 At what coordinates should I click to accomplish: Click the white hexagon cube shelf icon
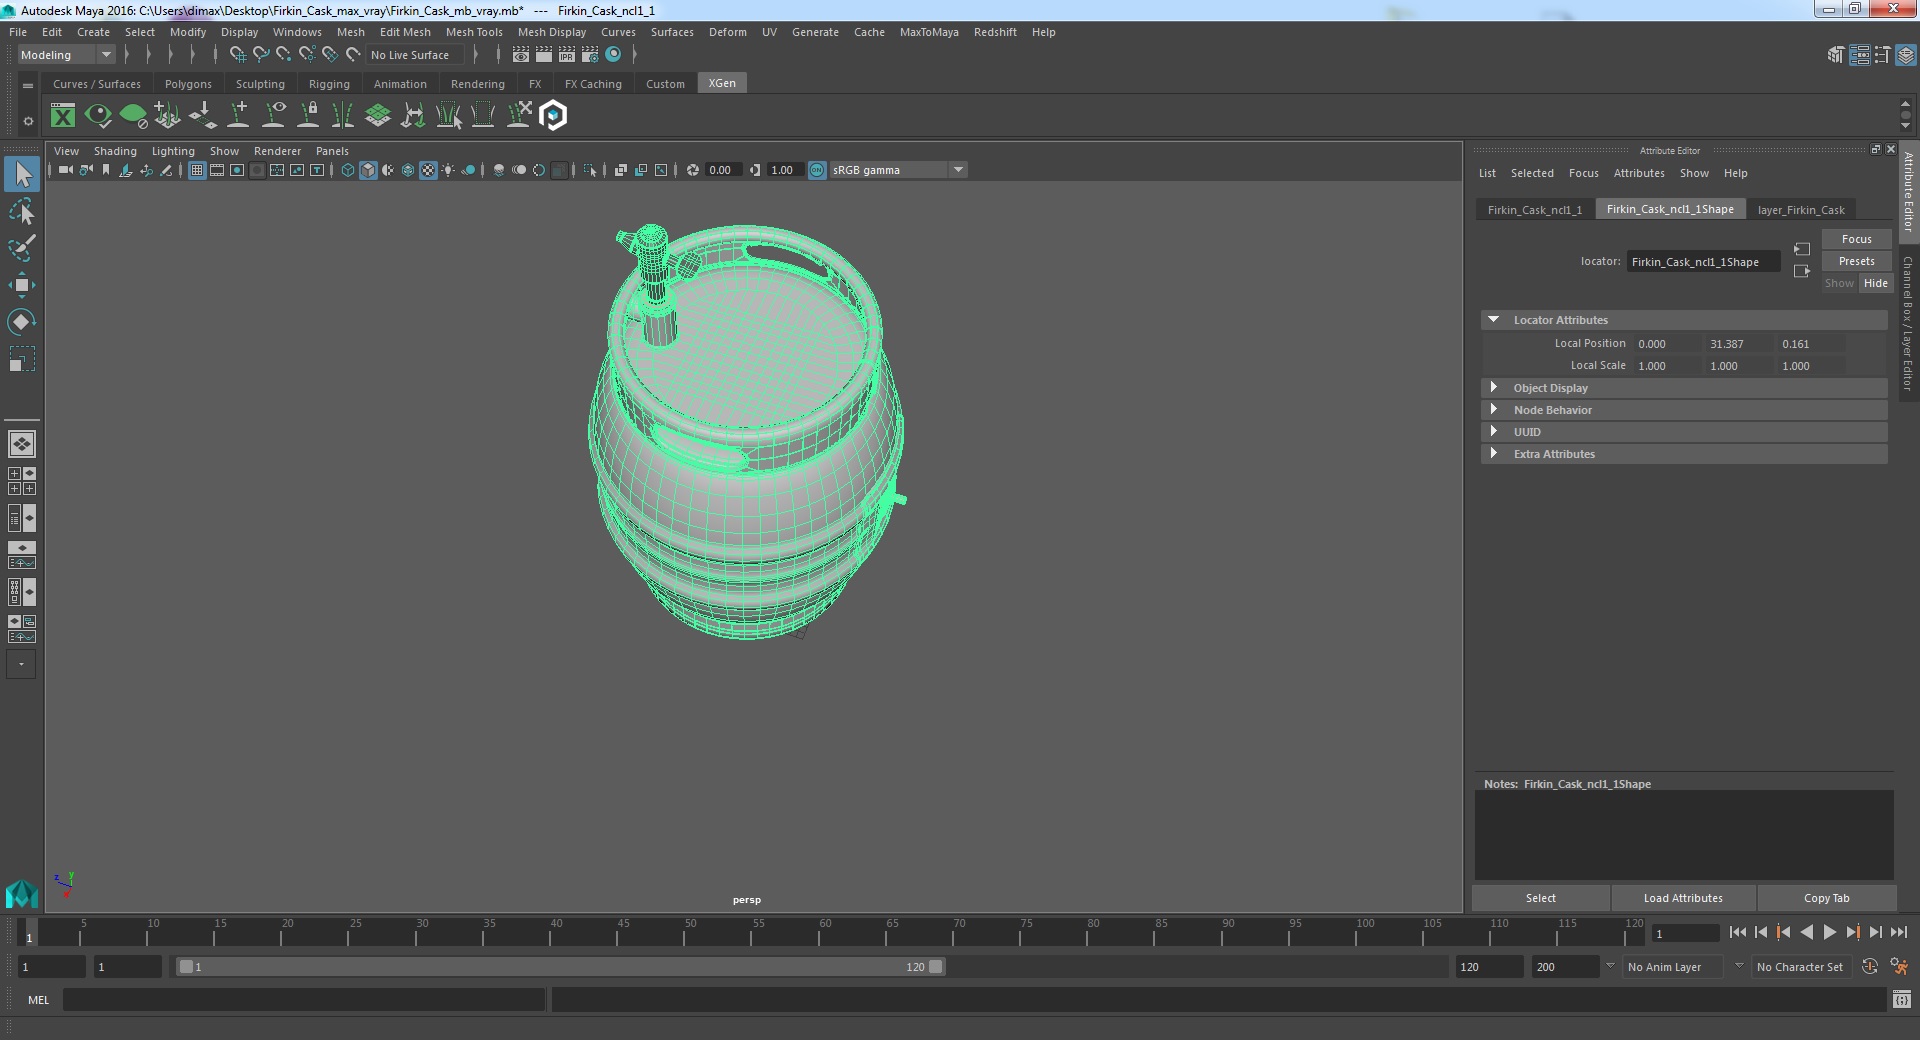553,116
